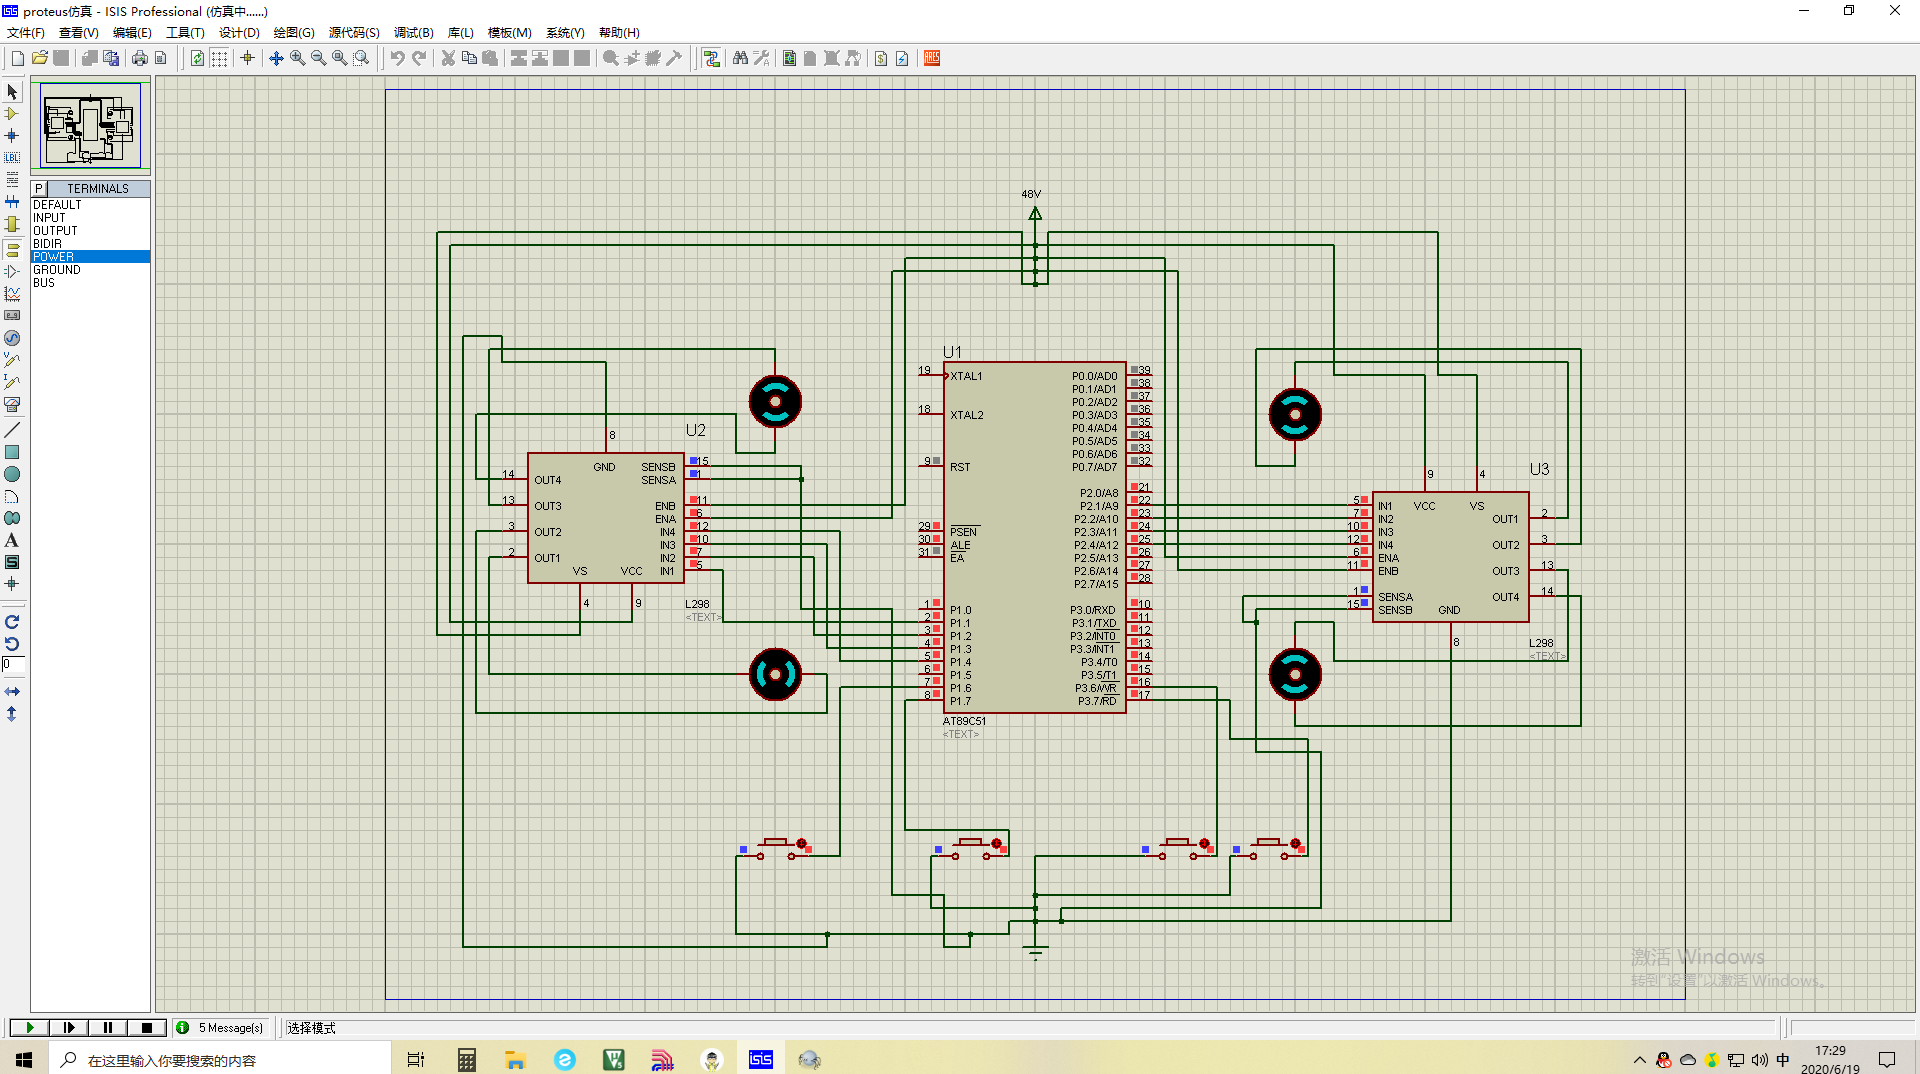Viewport: 1920px width, 1074px height.
Task: Open Windows Start menu
Action: point(24,1059)
